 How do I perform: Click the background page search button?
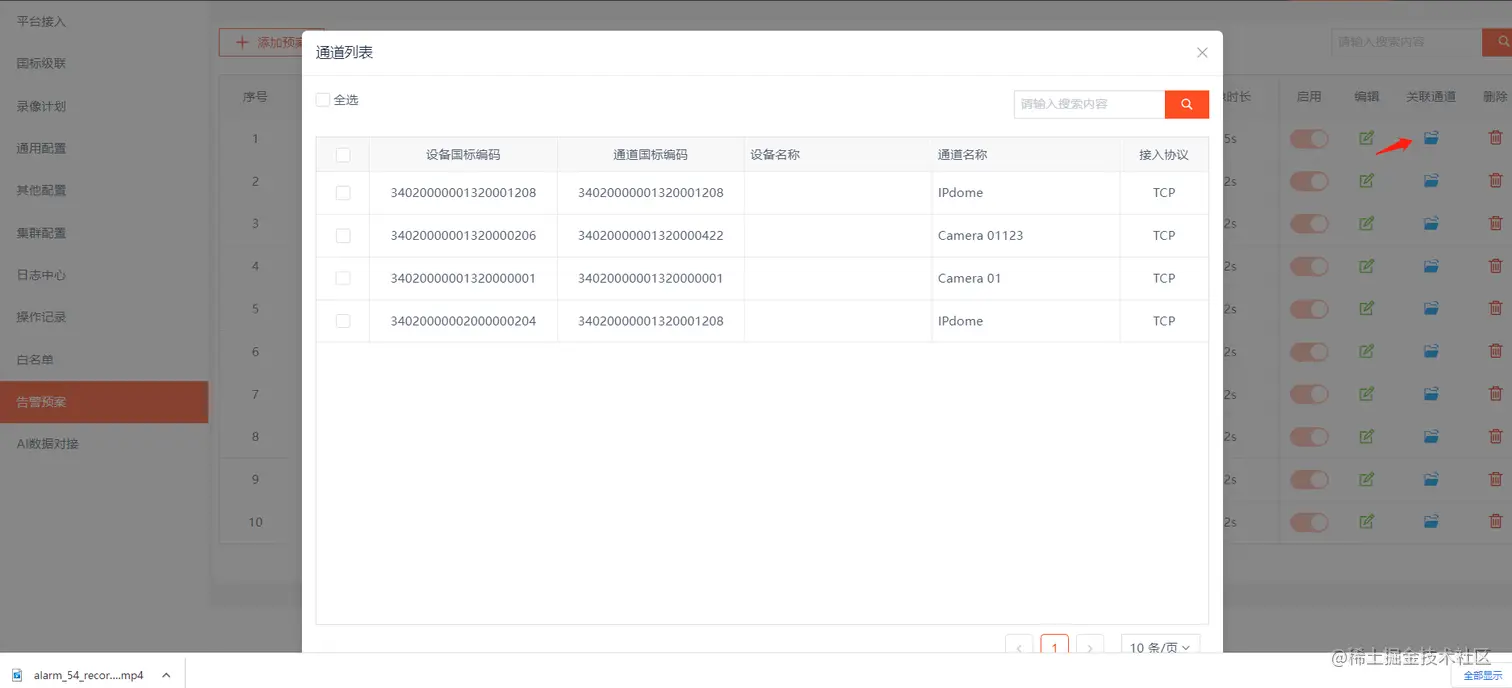coord(1498,42)
